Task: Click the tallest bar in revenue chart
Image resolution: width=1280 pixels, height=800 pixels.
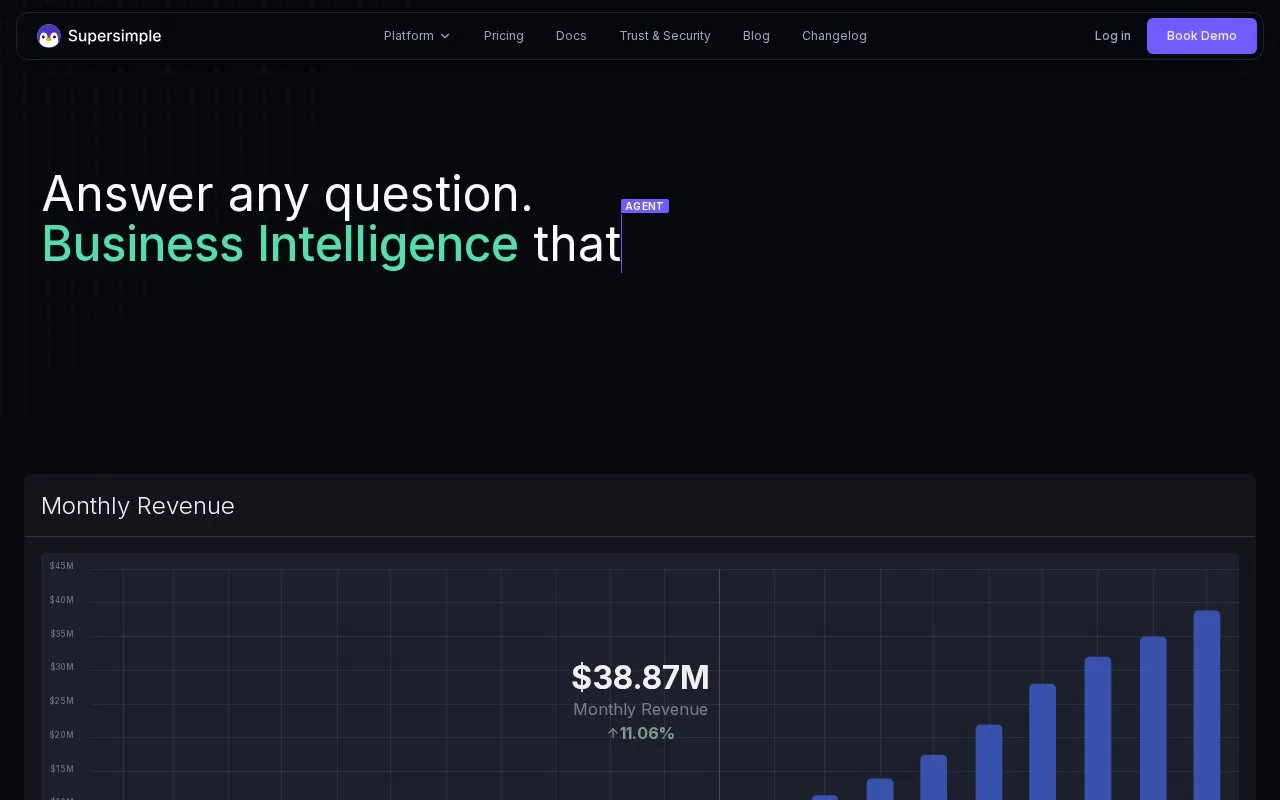Action: (1207, 705)
